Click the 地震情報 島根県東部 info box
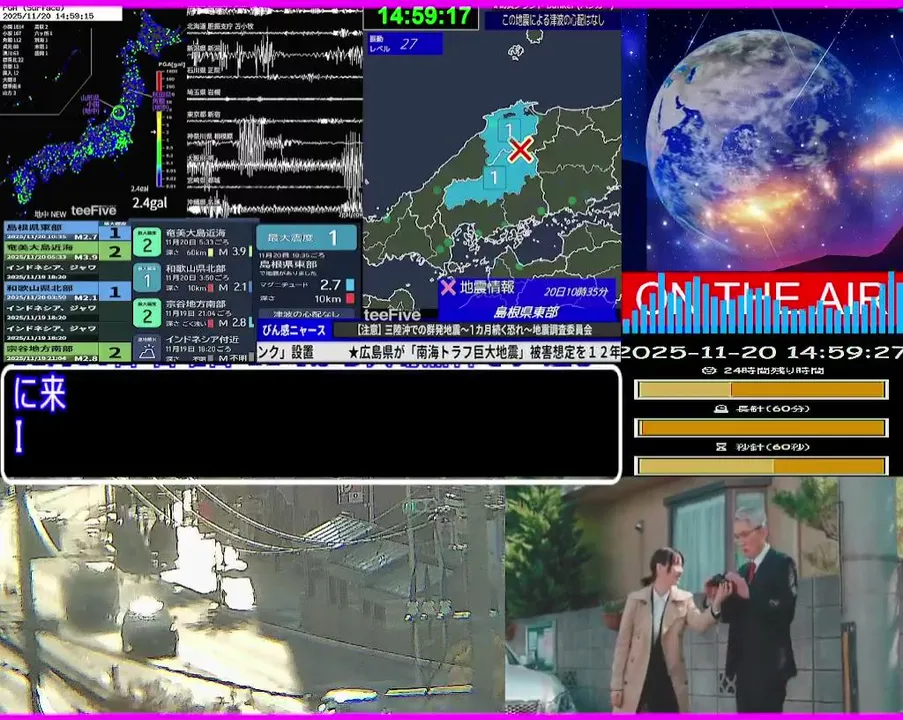903x720 pixels. pos(527,300)
